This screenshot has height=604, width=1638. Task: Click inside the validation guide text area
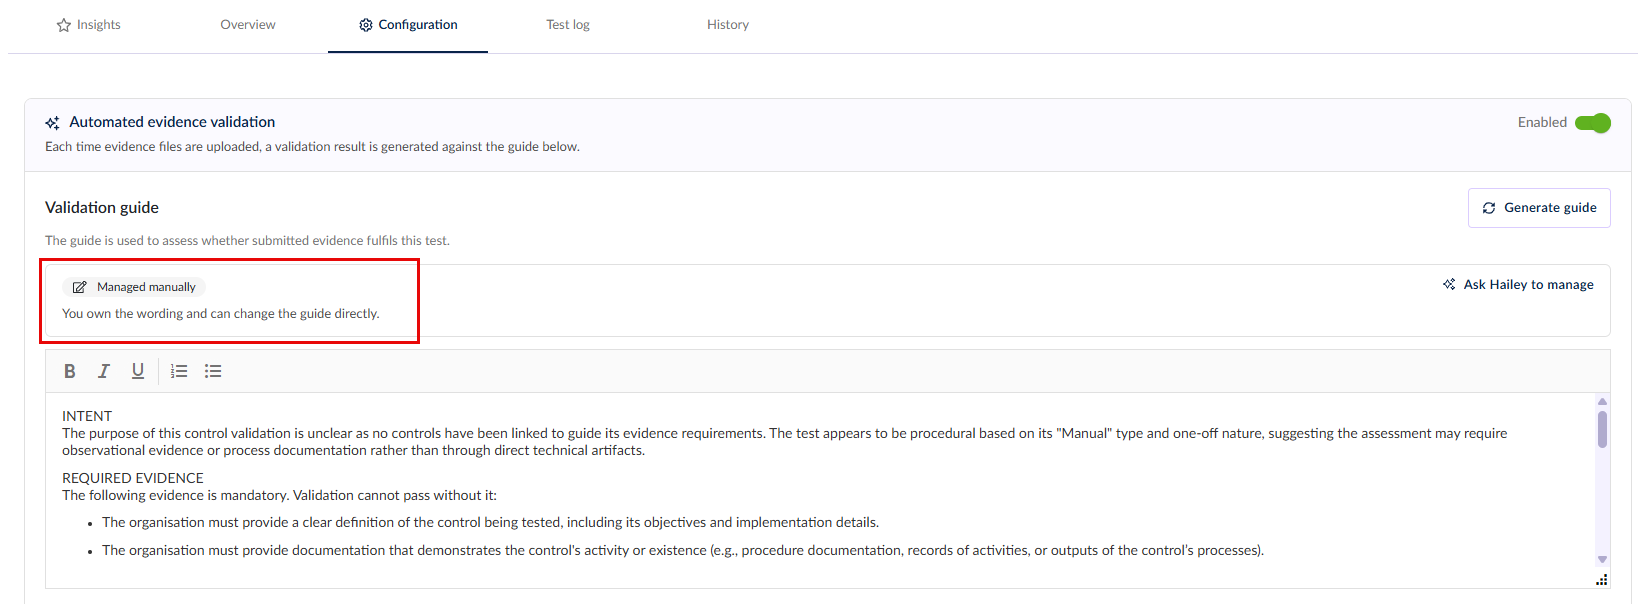820,490
